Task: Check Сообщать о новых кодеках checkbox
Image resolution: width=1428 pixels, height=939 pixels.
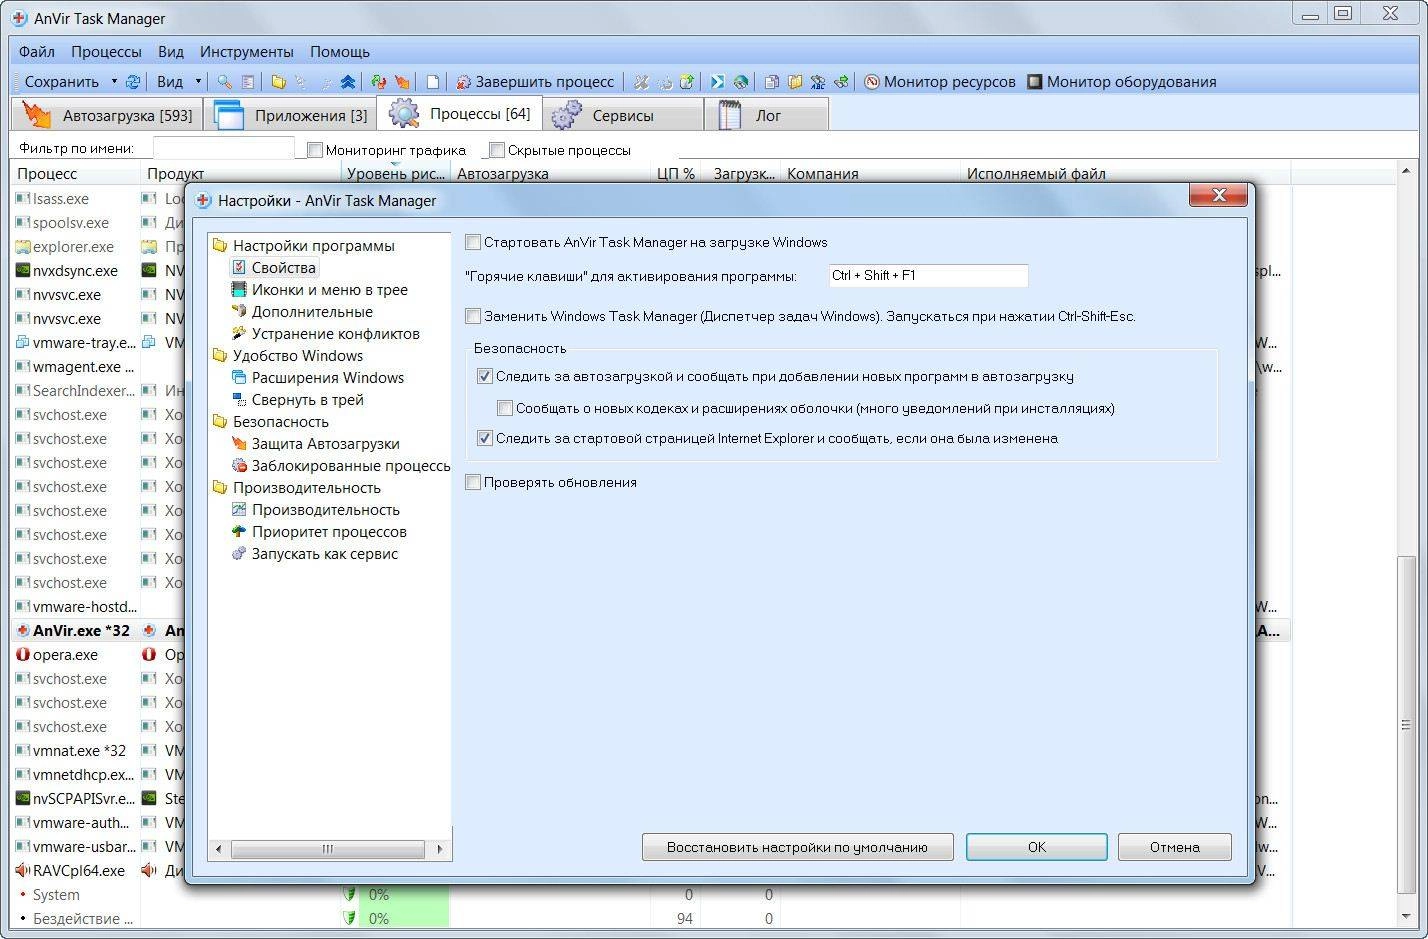Action: click(505, 408)
